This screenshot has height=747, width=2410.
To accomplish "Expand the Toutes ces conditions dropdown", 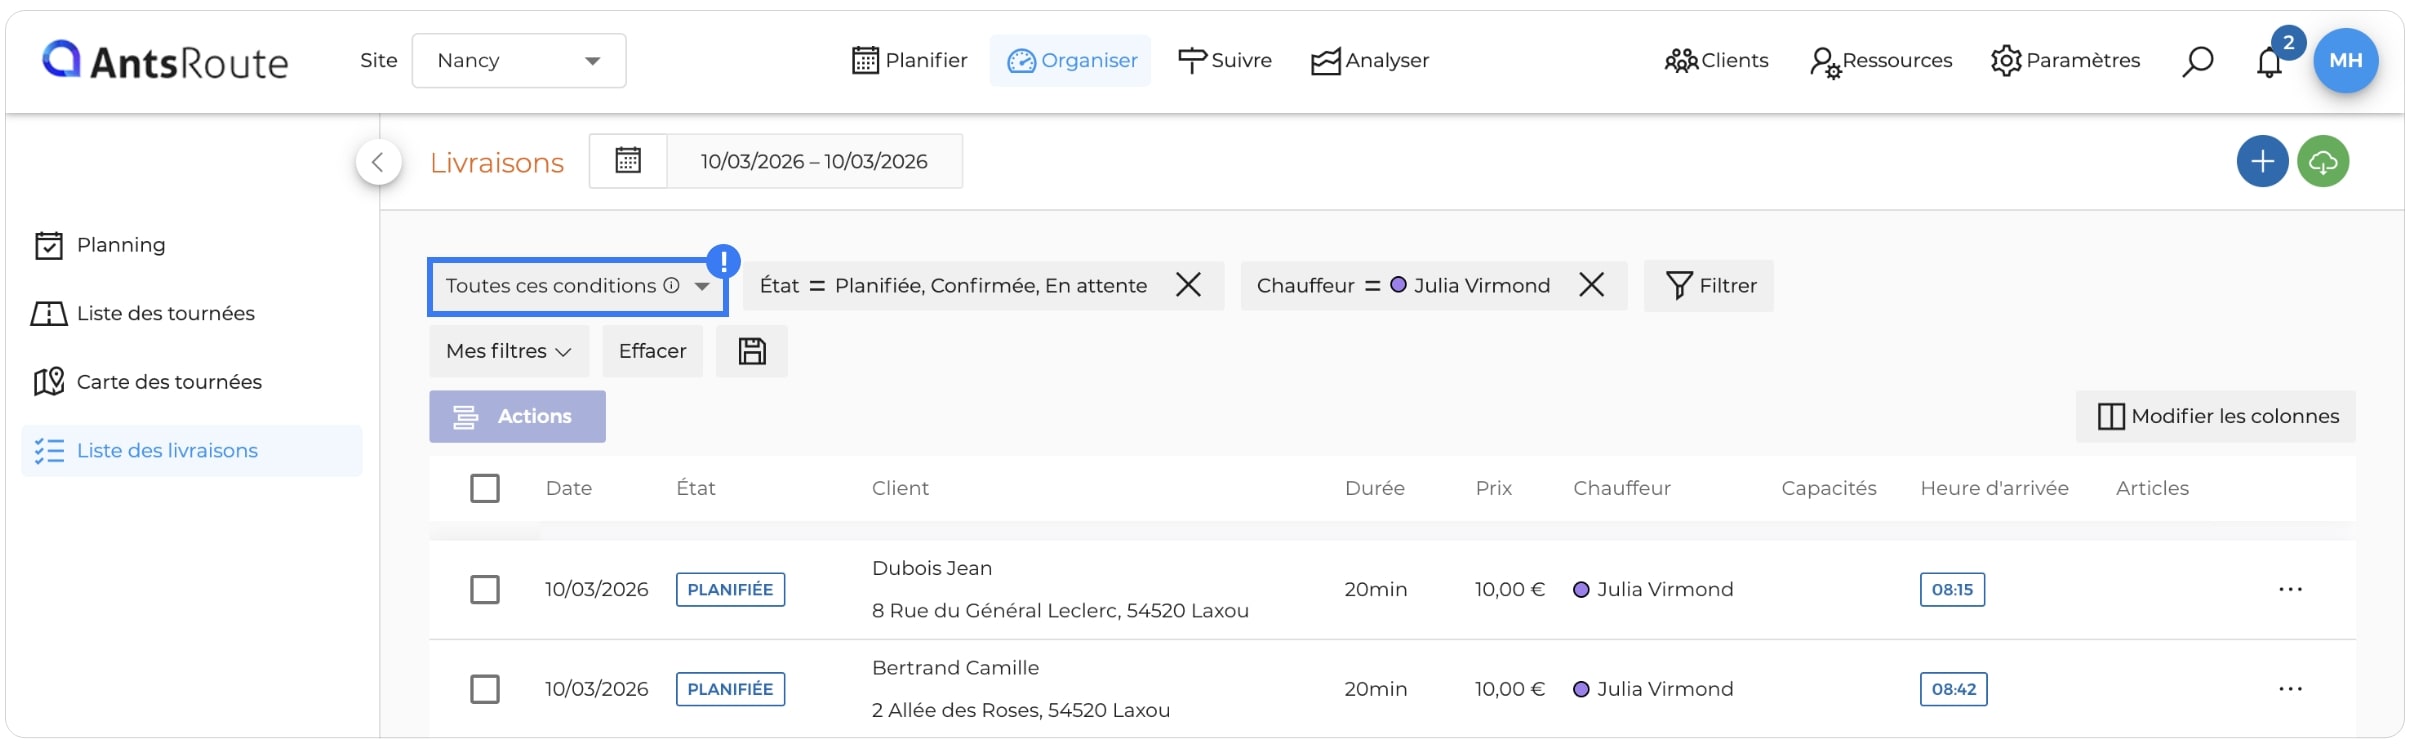I will (x=578, y=286).
